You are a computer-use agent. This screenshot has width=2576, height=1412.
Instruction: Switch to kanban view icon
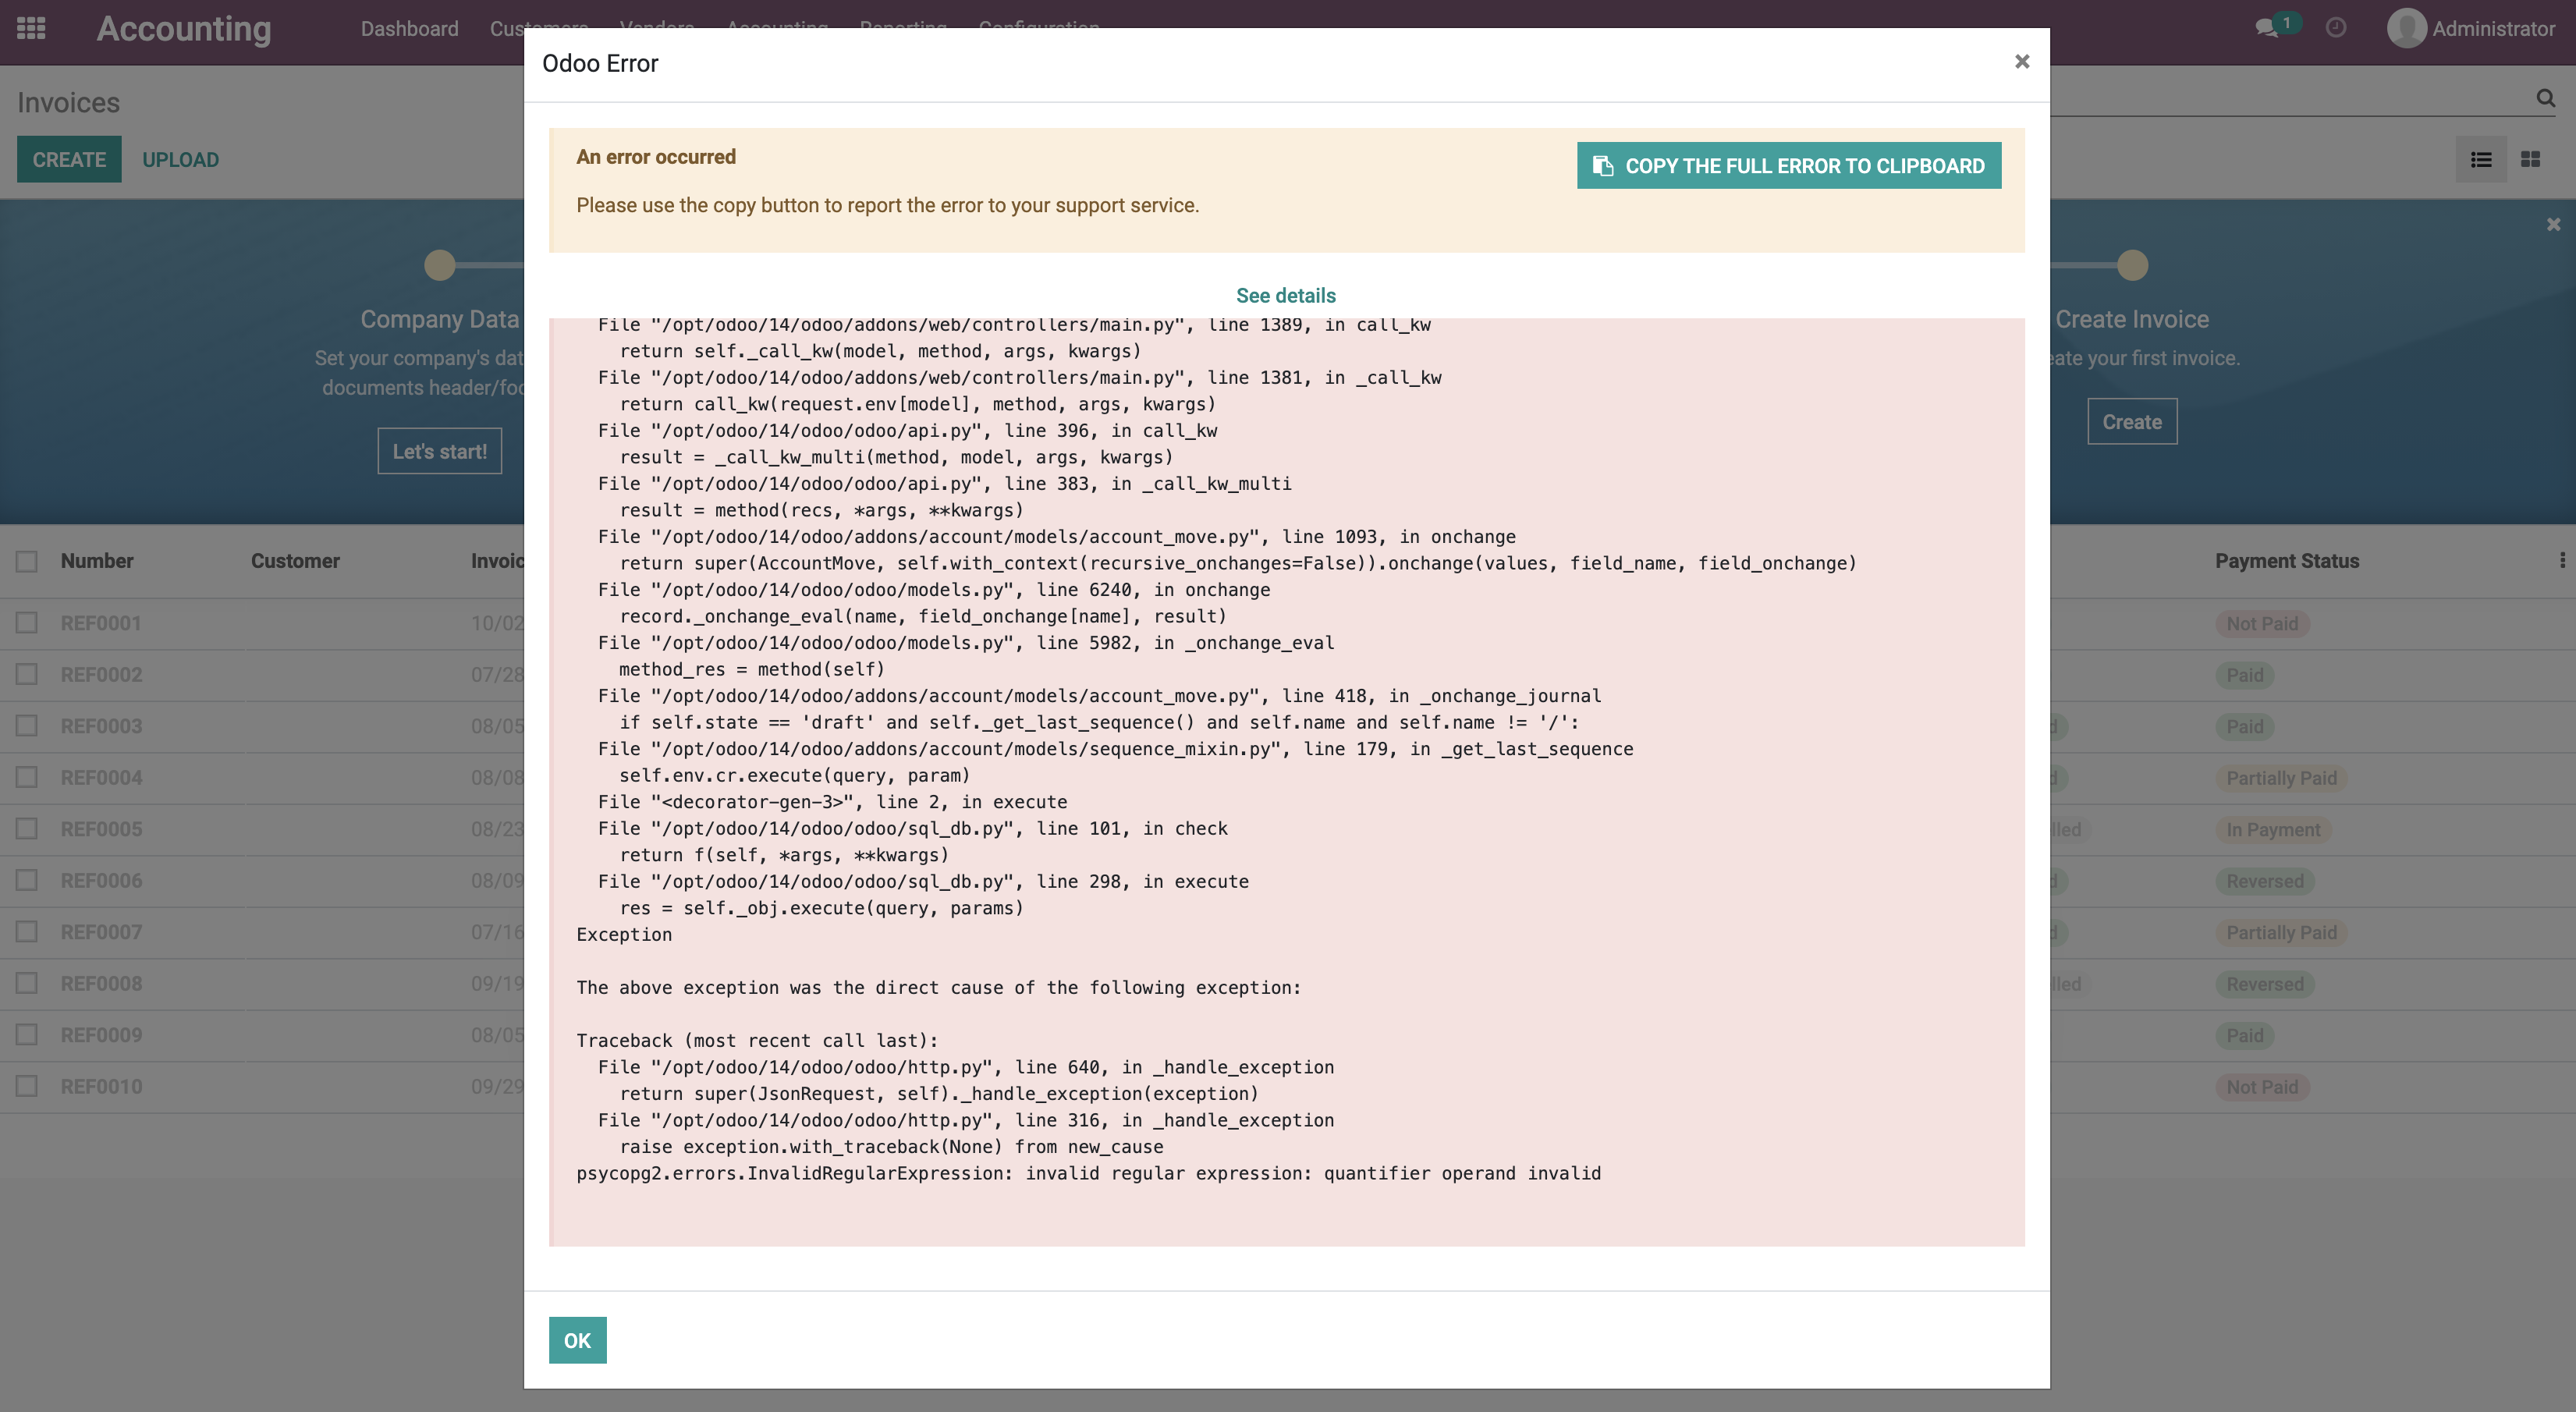[x=2531, y=159]
